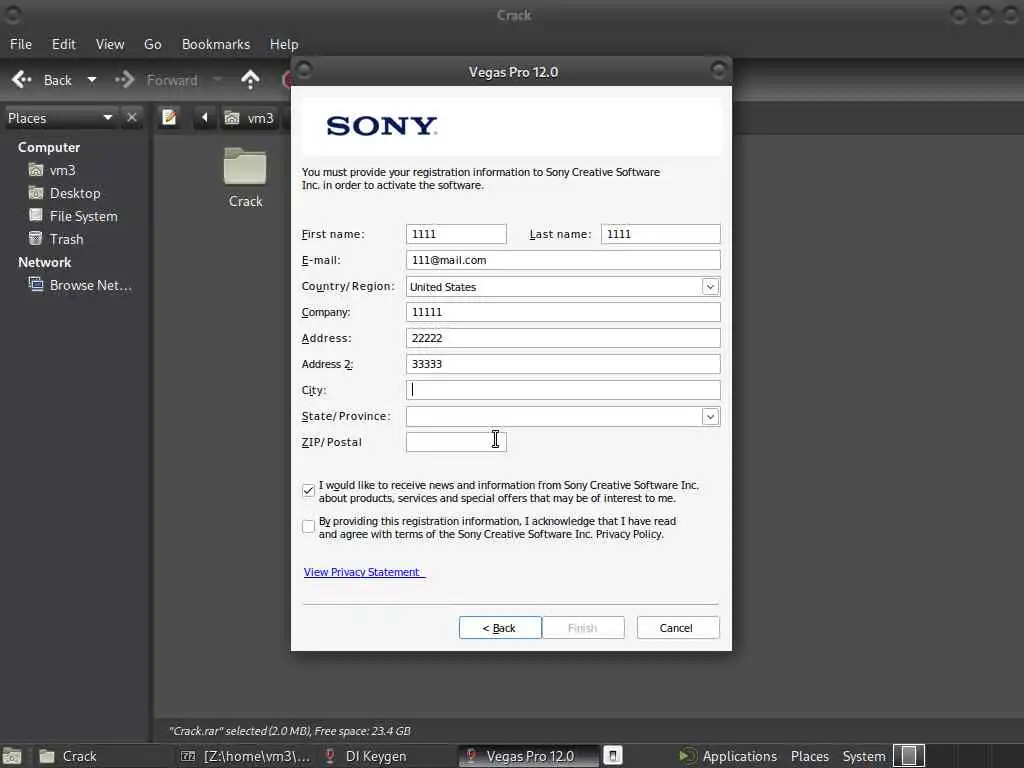This screenshot has width=1024, height=768.
Task: Open the Help menu
Action: pos(284,44)
